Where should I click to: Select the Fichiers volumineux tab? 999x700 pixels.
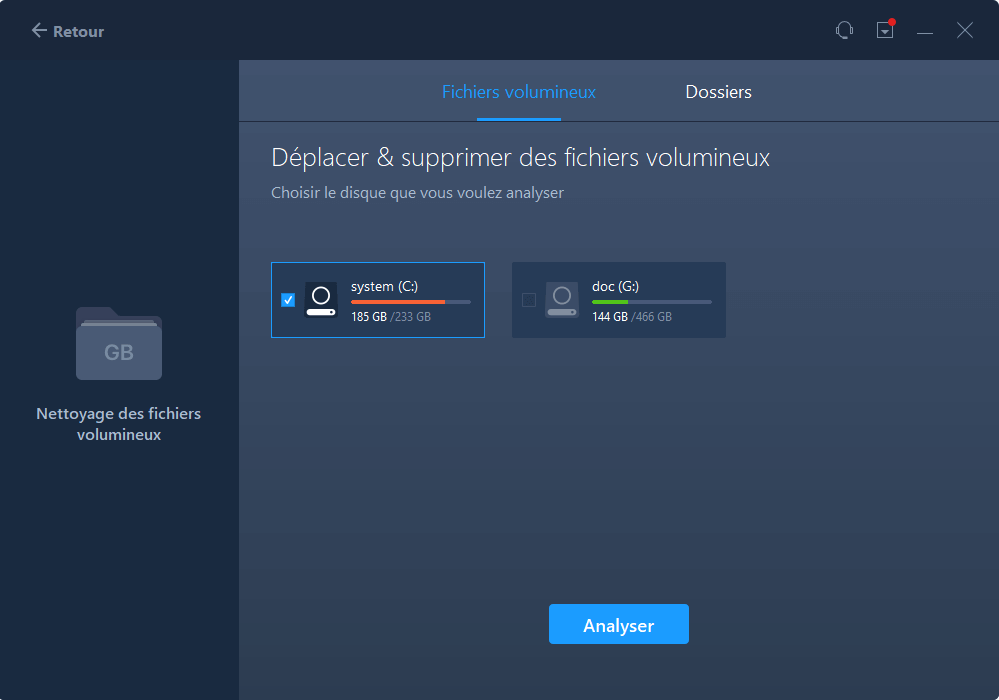pyautogui.click(x=518, y=91)
